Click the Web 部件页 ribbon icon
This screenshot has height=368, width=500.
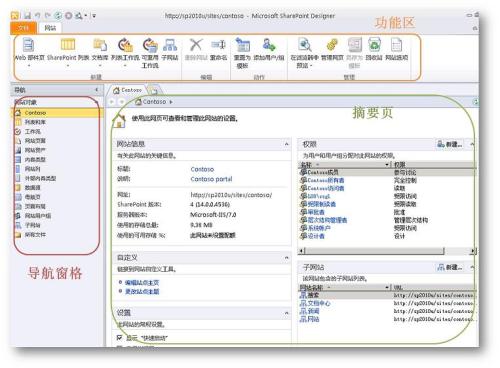[x=29, y=45]
